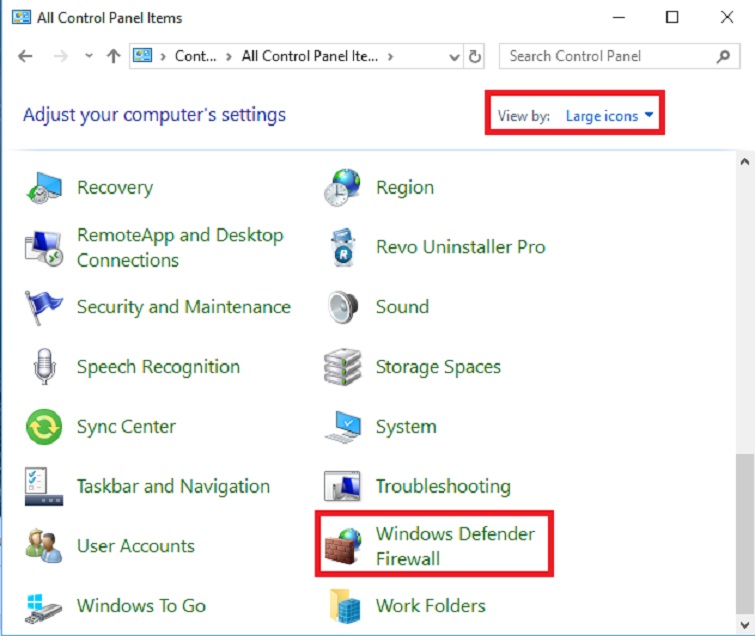Open the Recovery icon
Viewport: 755px width, 636px height.
43,187
